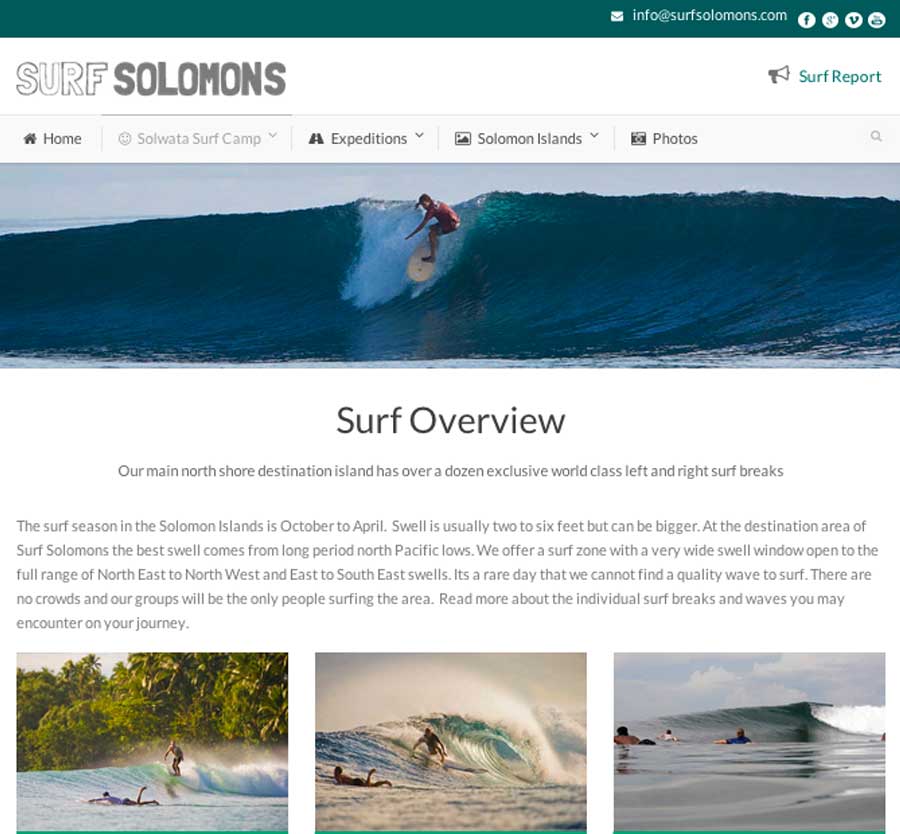Open the barrel wave surfer thumbnail
The height and width of the screenshot is (834, 900).
click(451, 742)
